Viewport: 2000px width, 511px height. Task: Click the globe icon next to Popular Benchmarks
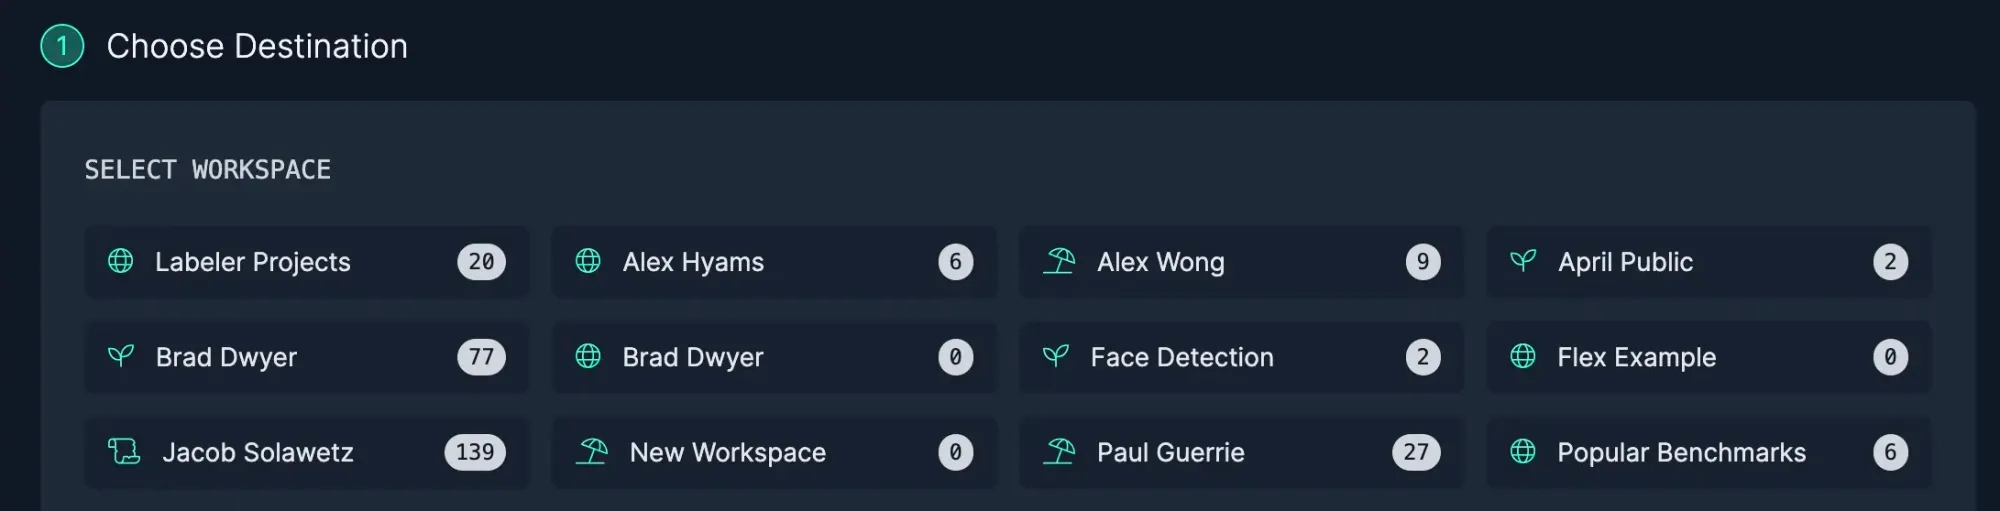pyautogui.click(x=1523, y=452)
